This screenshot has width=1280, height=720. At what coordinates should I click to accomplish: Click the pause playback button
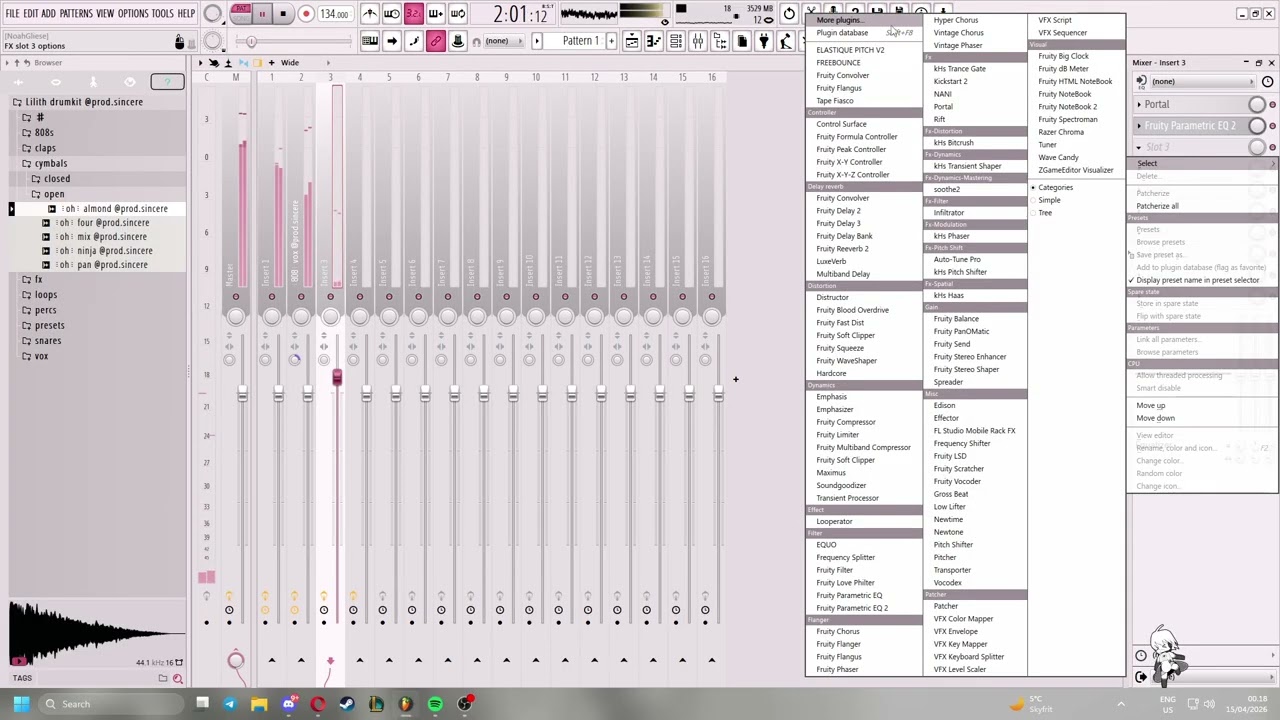pos(262,14)
